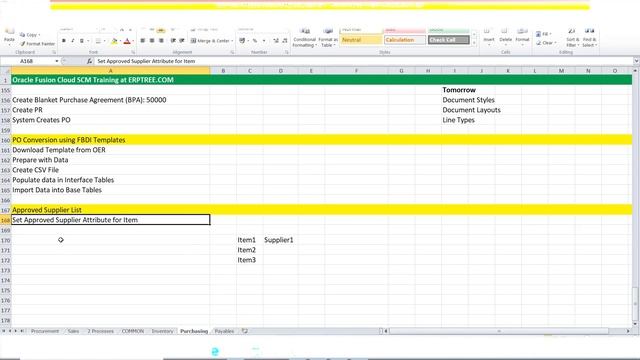Increase the indent
The width and height of the screenshot is (640, 360).
182,41
